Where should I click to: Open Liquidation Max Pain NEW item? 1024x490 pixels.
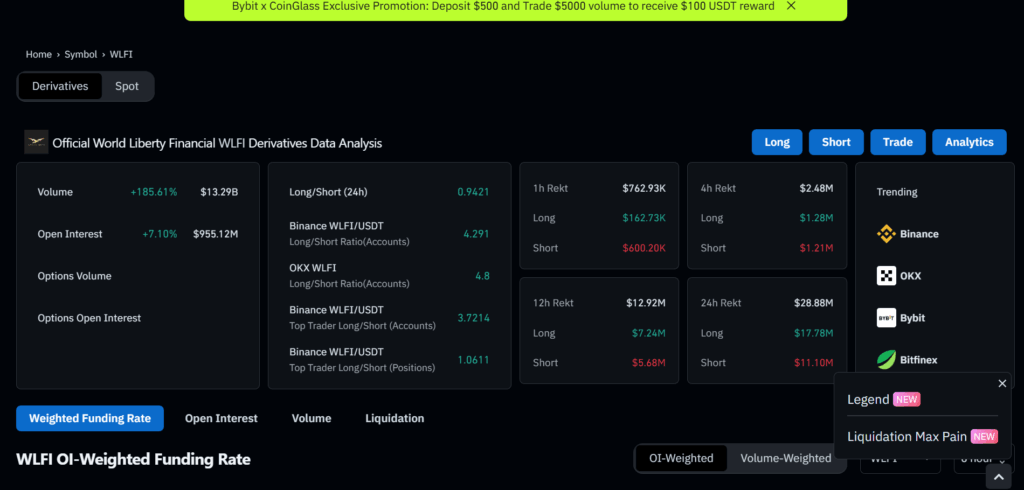(x=922, y=436)
